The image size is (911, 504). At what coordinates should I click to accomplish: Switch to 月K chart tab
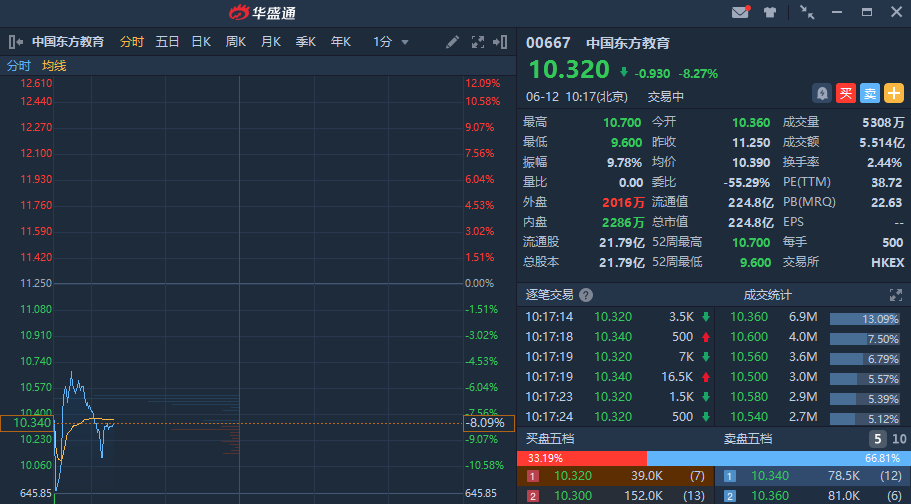pyautogui.click(x=271, y=42)
